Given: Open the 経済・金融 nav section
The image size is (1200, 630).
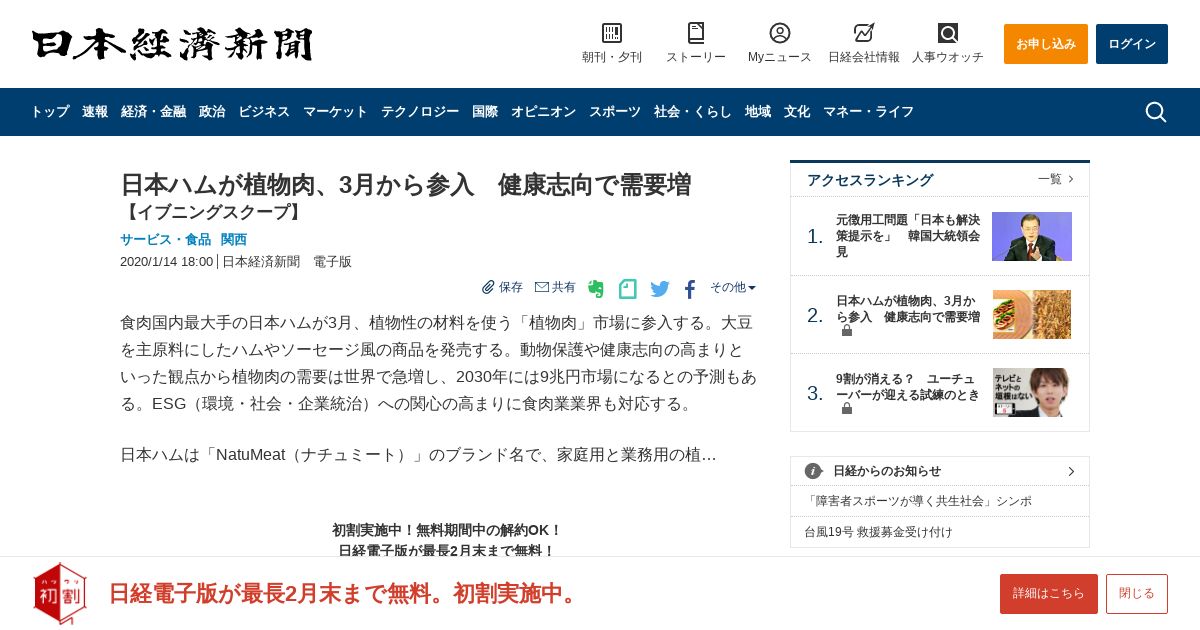Looking at the screenshot, I should point(153,112).
